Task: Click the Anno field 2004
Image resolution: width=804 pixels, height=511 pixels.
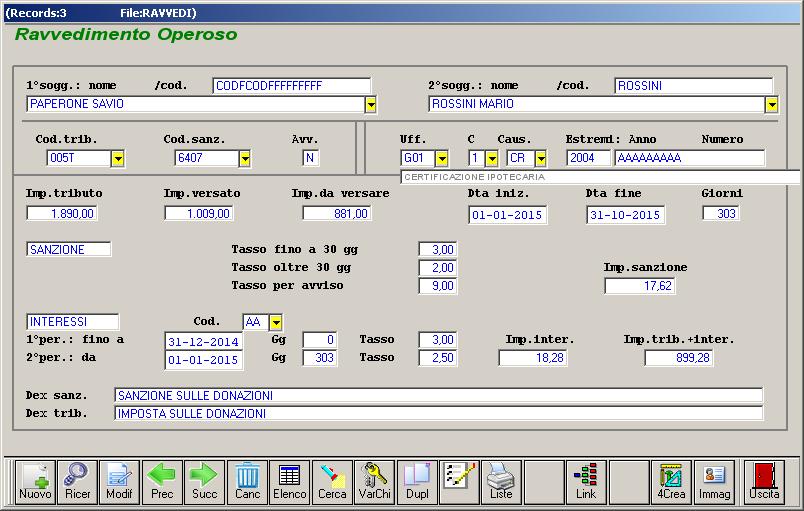Action: tap(588, 158)
